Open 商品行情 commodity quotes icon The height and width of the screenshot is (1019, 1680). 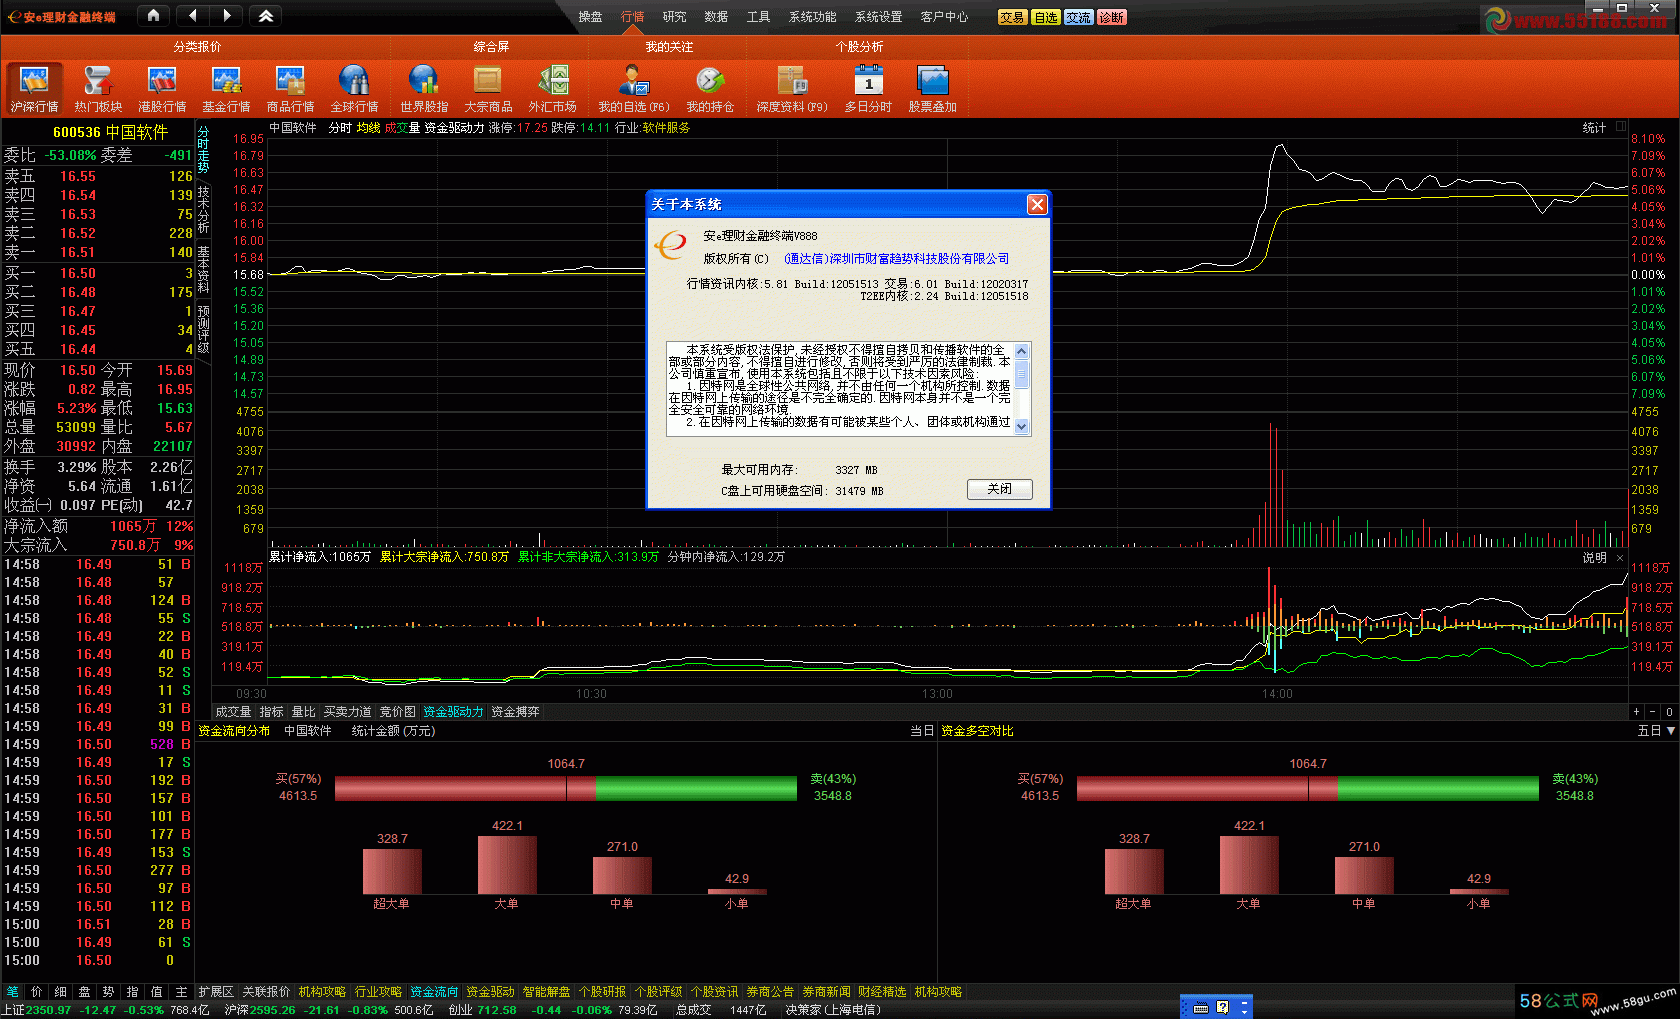[x=290, y=89]
